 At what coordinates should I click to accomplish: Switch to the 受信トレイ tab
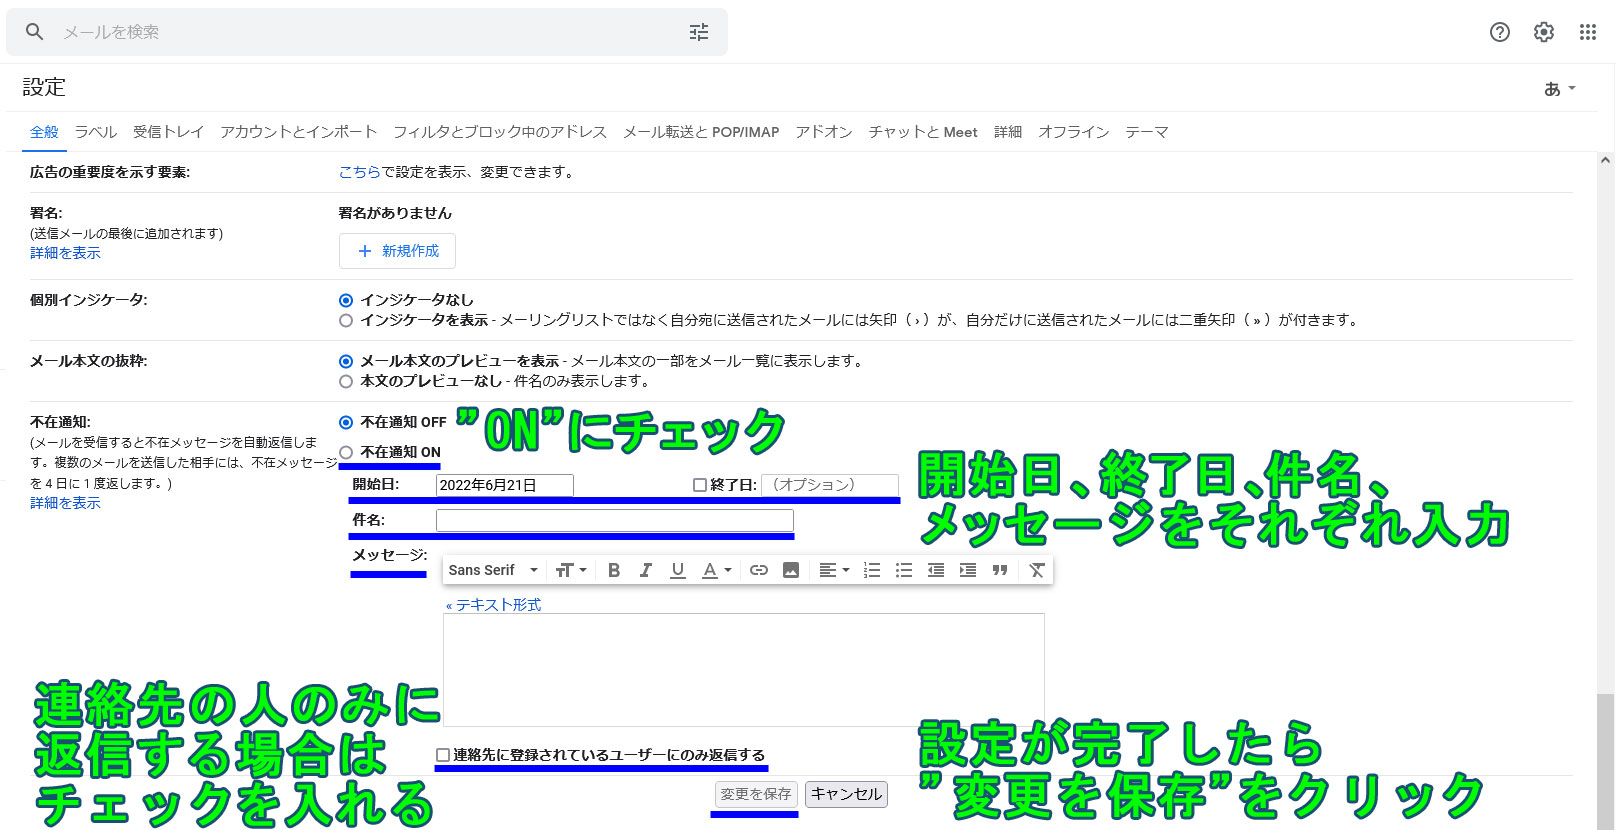point(168,132)
